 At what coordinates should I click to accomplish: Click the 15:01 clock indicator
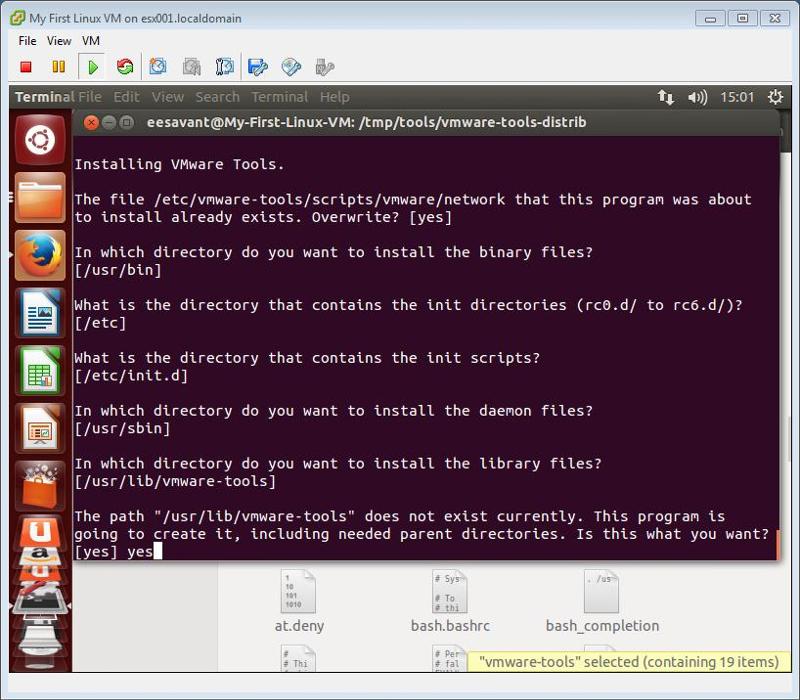click(737, 97)
